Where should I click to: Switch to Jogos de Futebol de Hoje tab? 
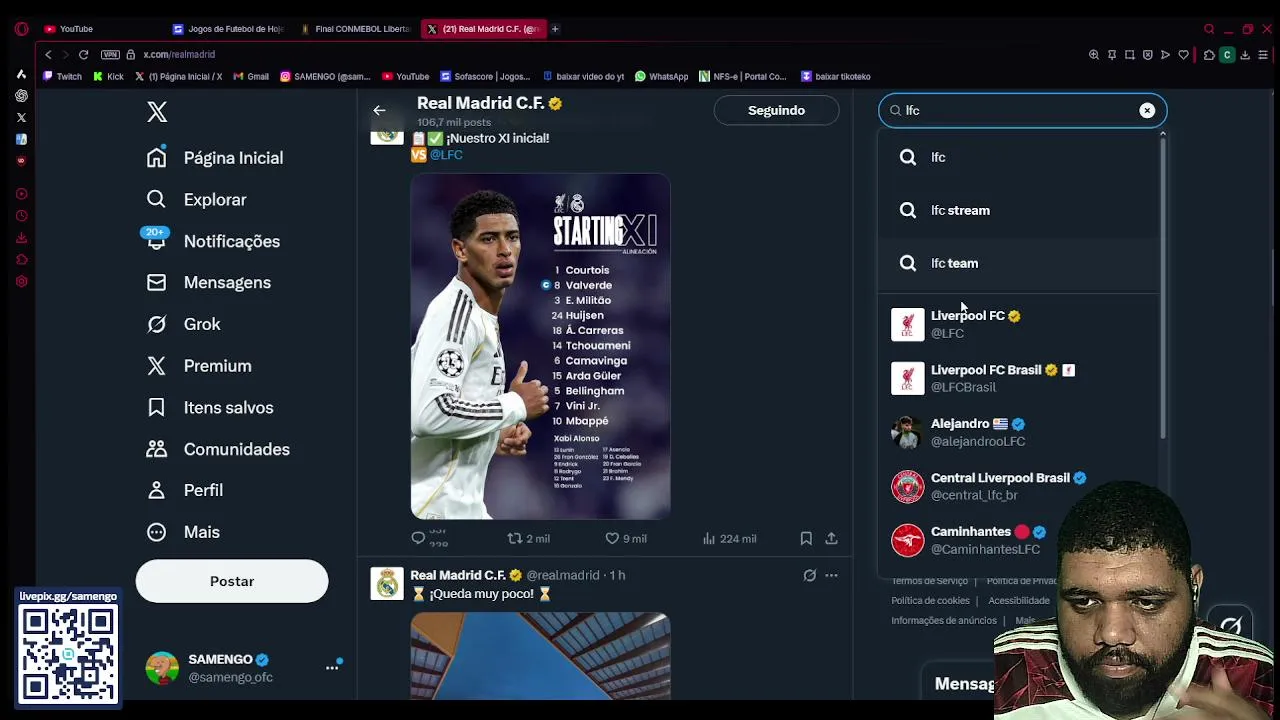tap(229, 29)
